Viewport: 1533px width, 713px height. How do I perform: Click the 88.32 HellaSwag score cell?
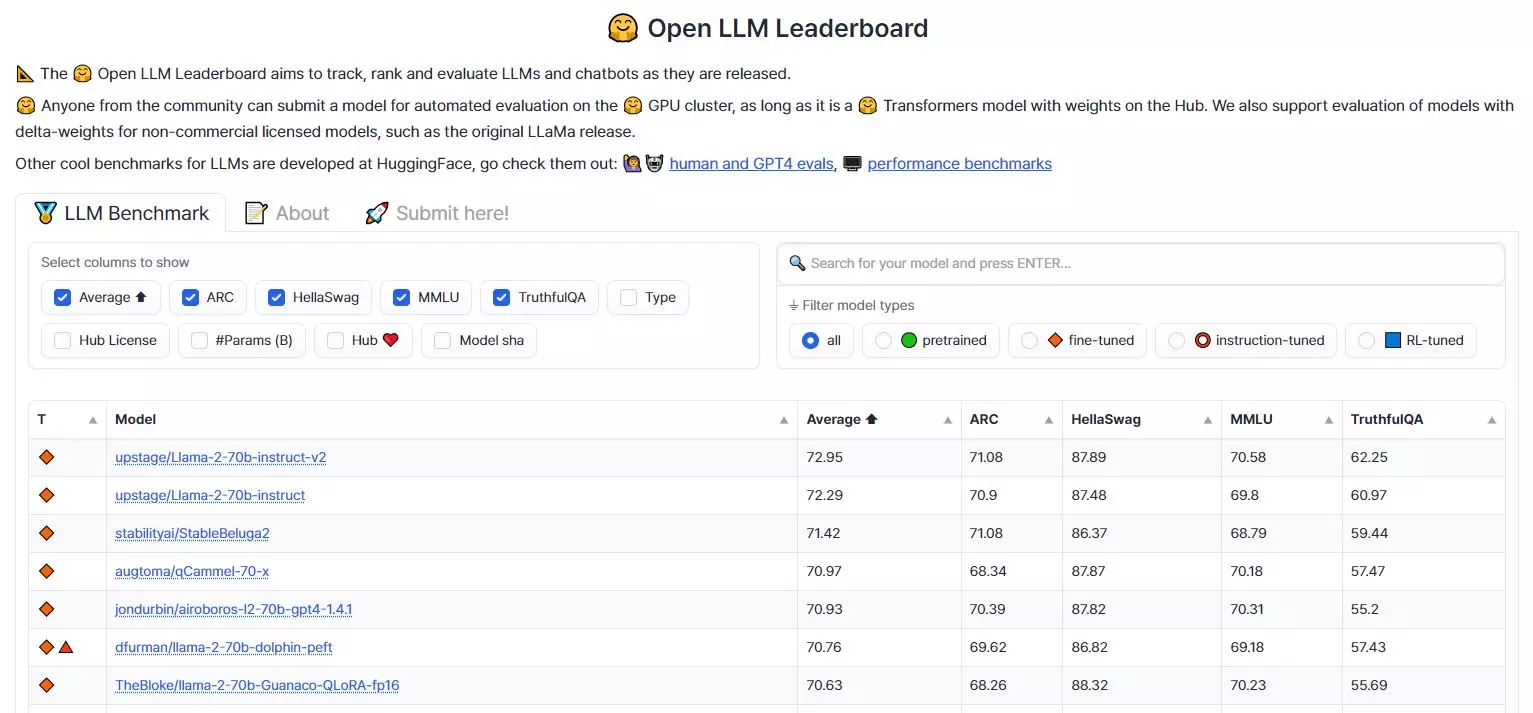click(1141, 685)
